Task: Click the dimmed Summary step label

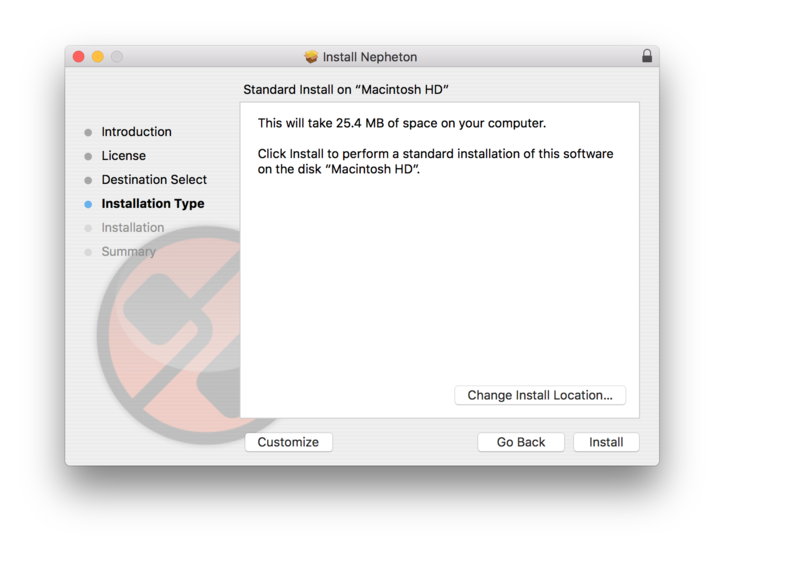Action: click(x=129, y=252)
